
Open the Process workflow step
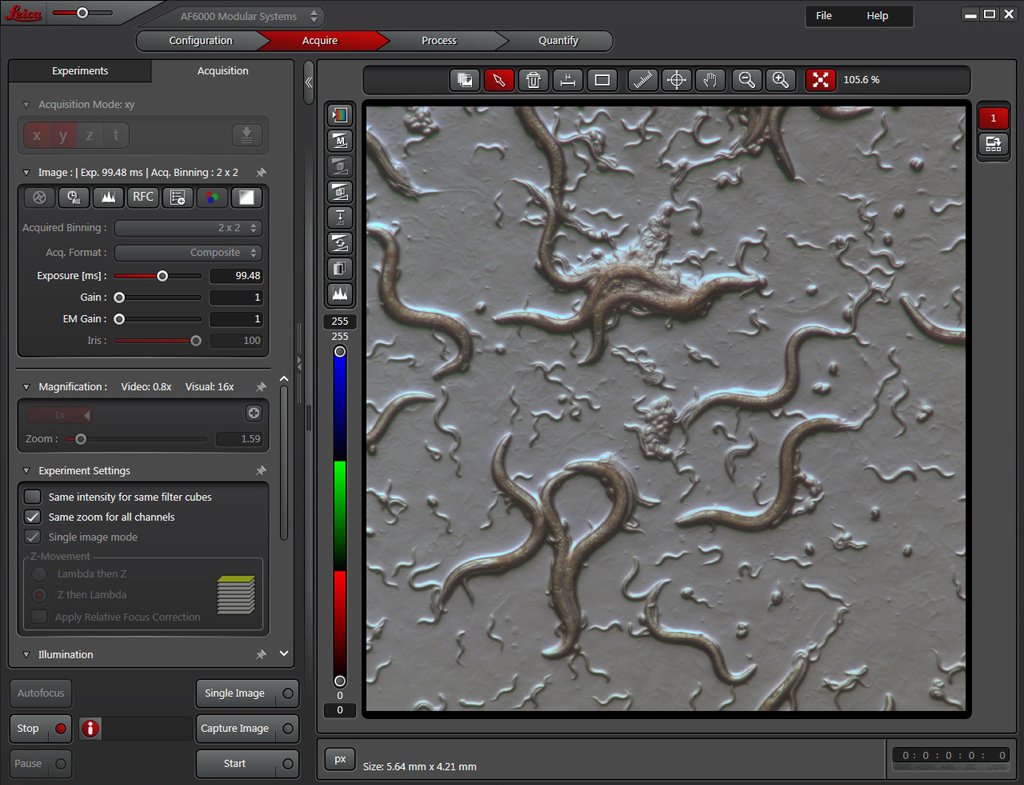[x=439, y=40]
